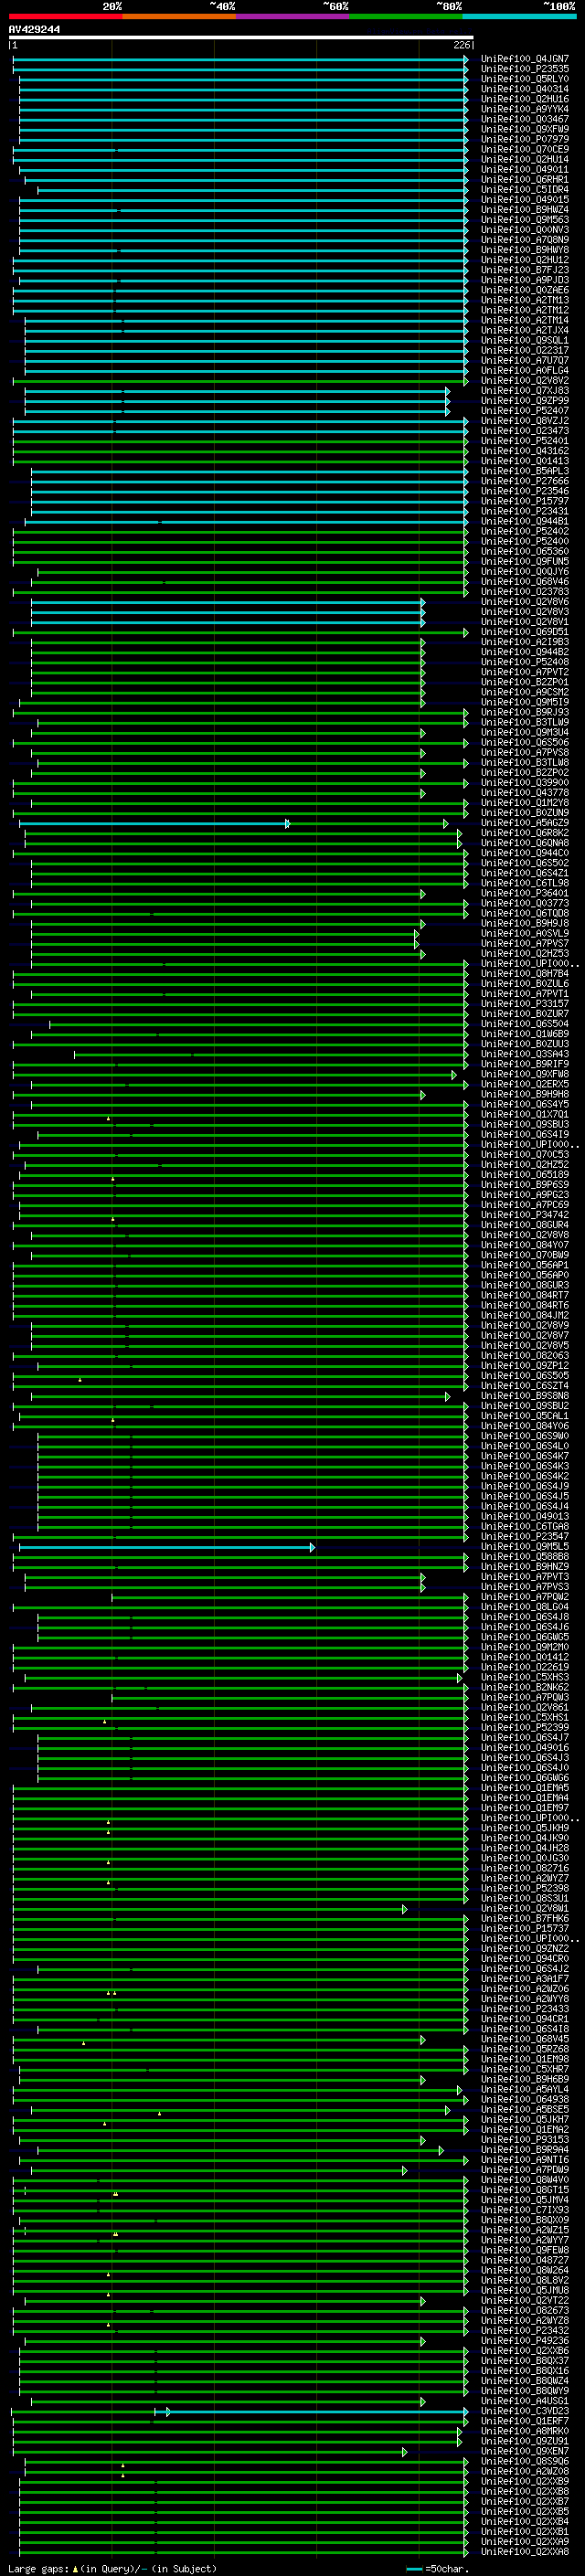Select the UniRef100_B9RJ93 label
Viewport: 585px width, 2576px height.
(525, 713)
